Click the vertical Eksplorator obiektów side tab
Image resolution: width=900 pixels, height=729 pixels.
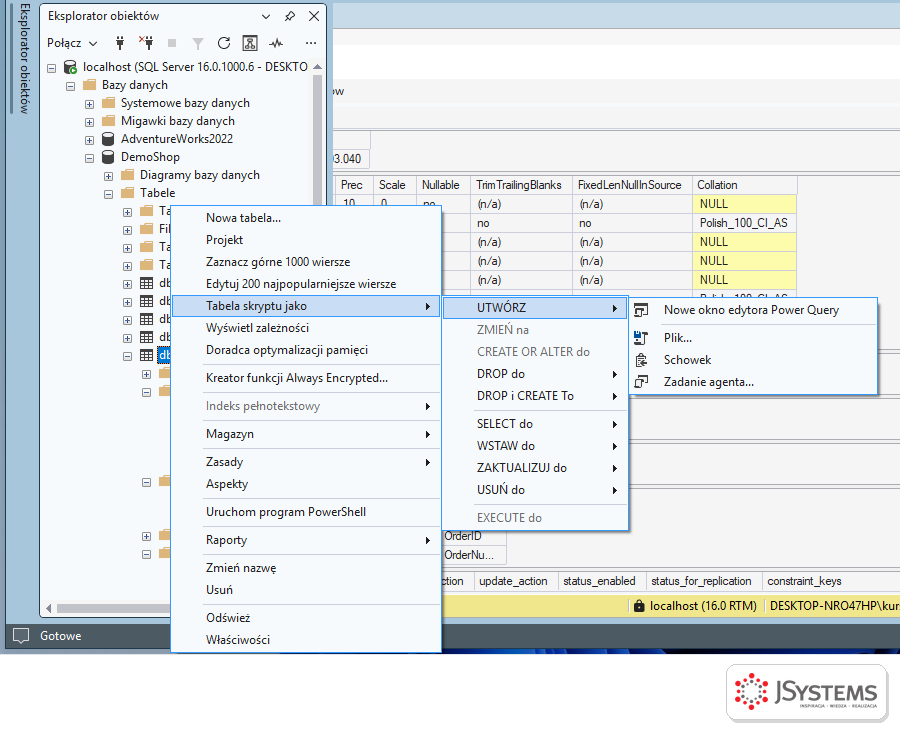coord(24,59)
